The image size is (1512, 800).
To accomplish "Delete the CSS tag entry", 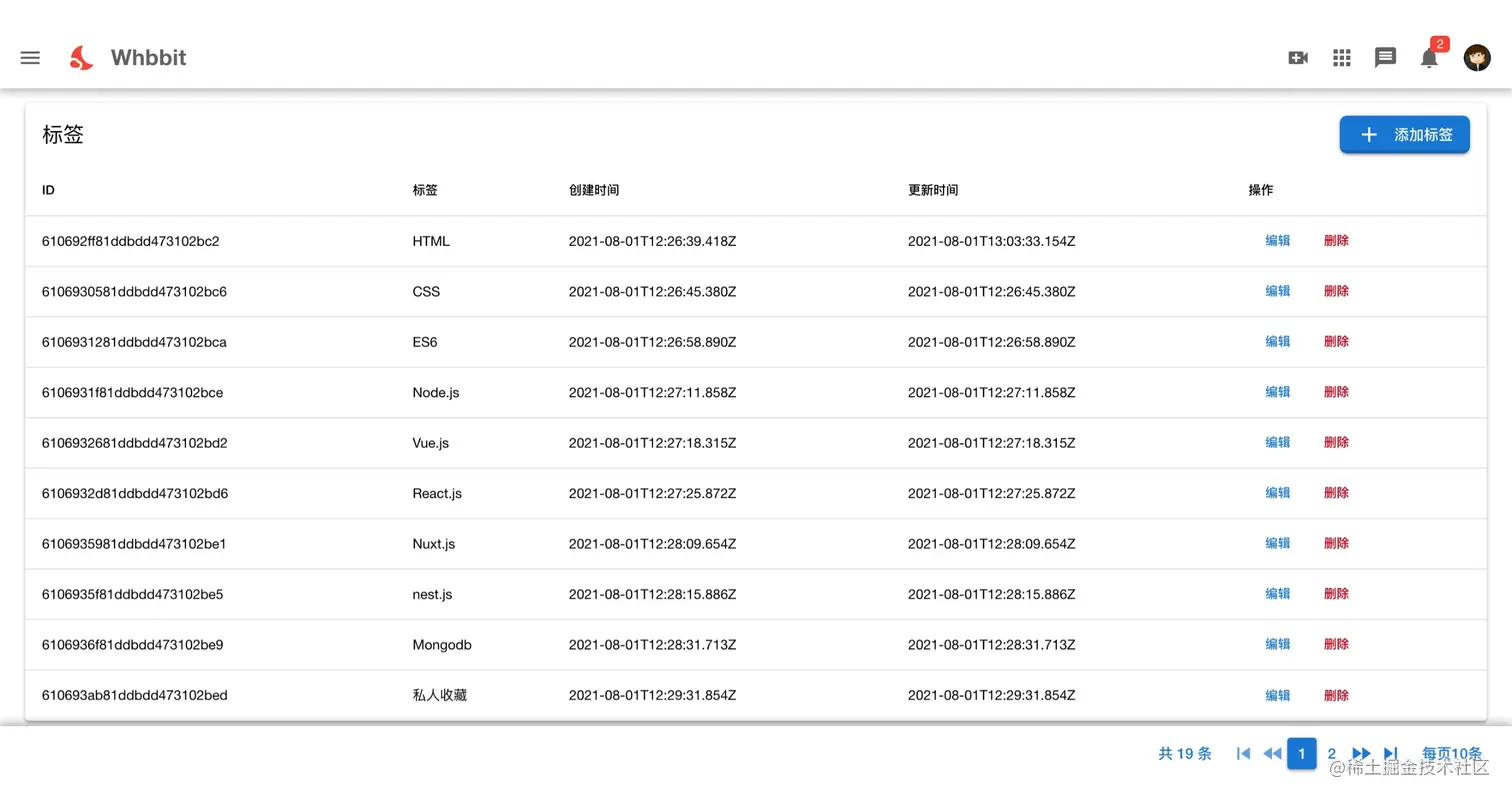I will tap(1336, 291).
